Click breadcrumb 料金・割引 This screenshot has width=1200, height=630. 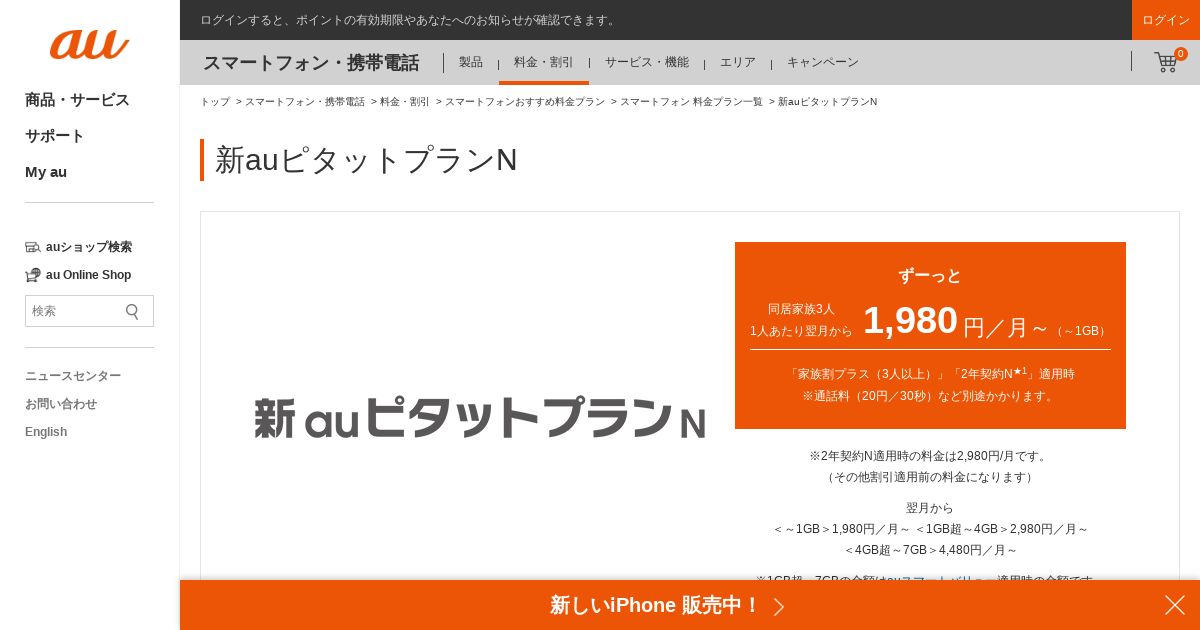tap(405, 102)
